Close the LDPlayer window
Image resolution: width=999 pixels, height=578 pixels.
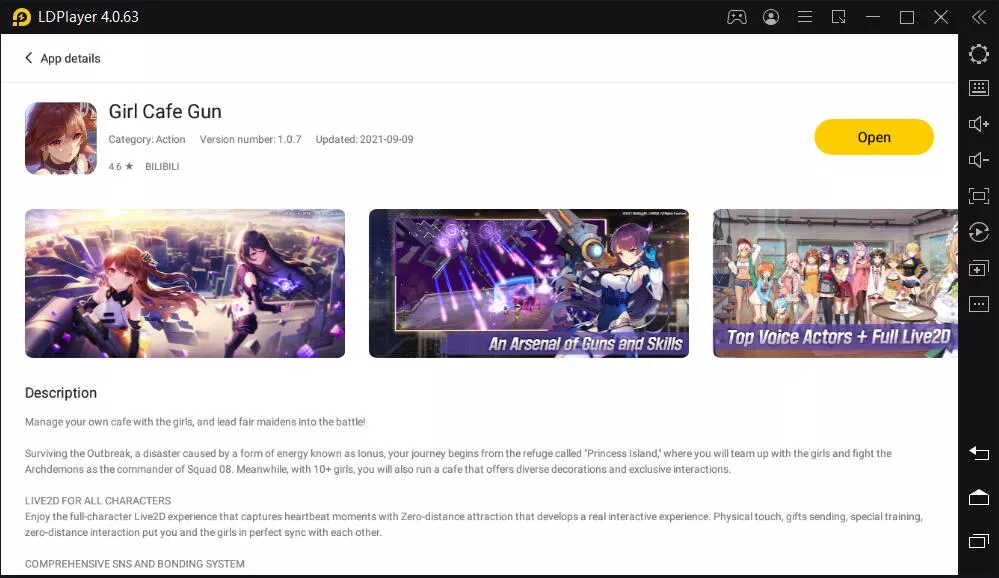pyautogui.click(x=941, y=17)
